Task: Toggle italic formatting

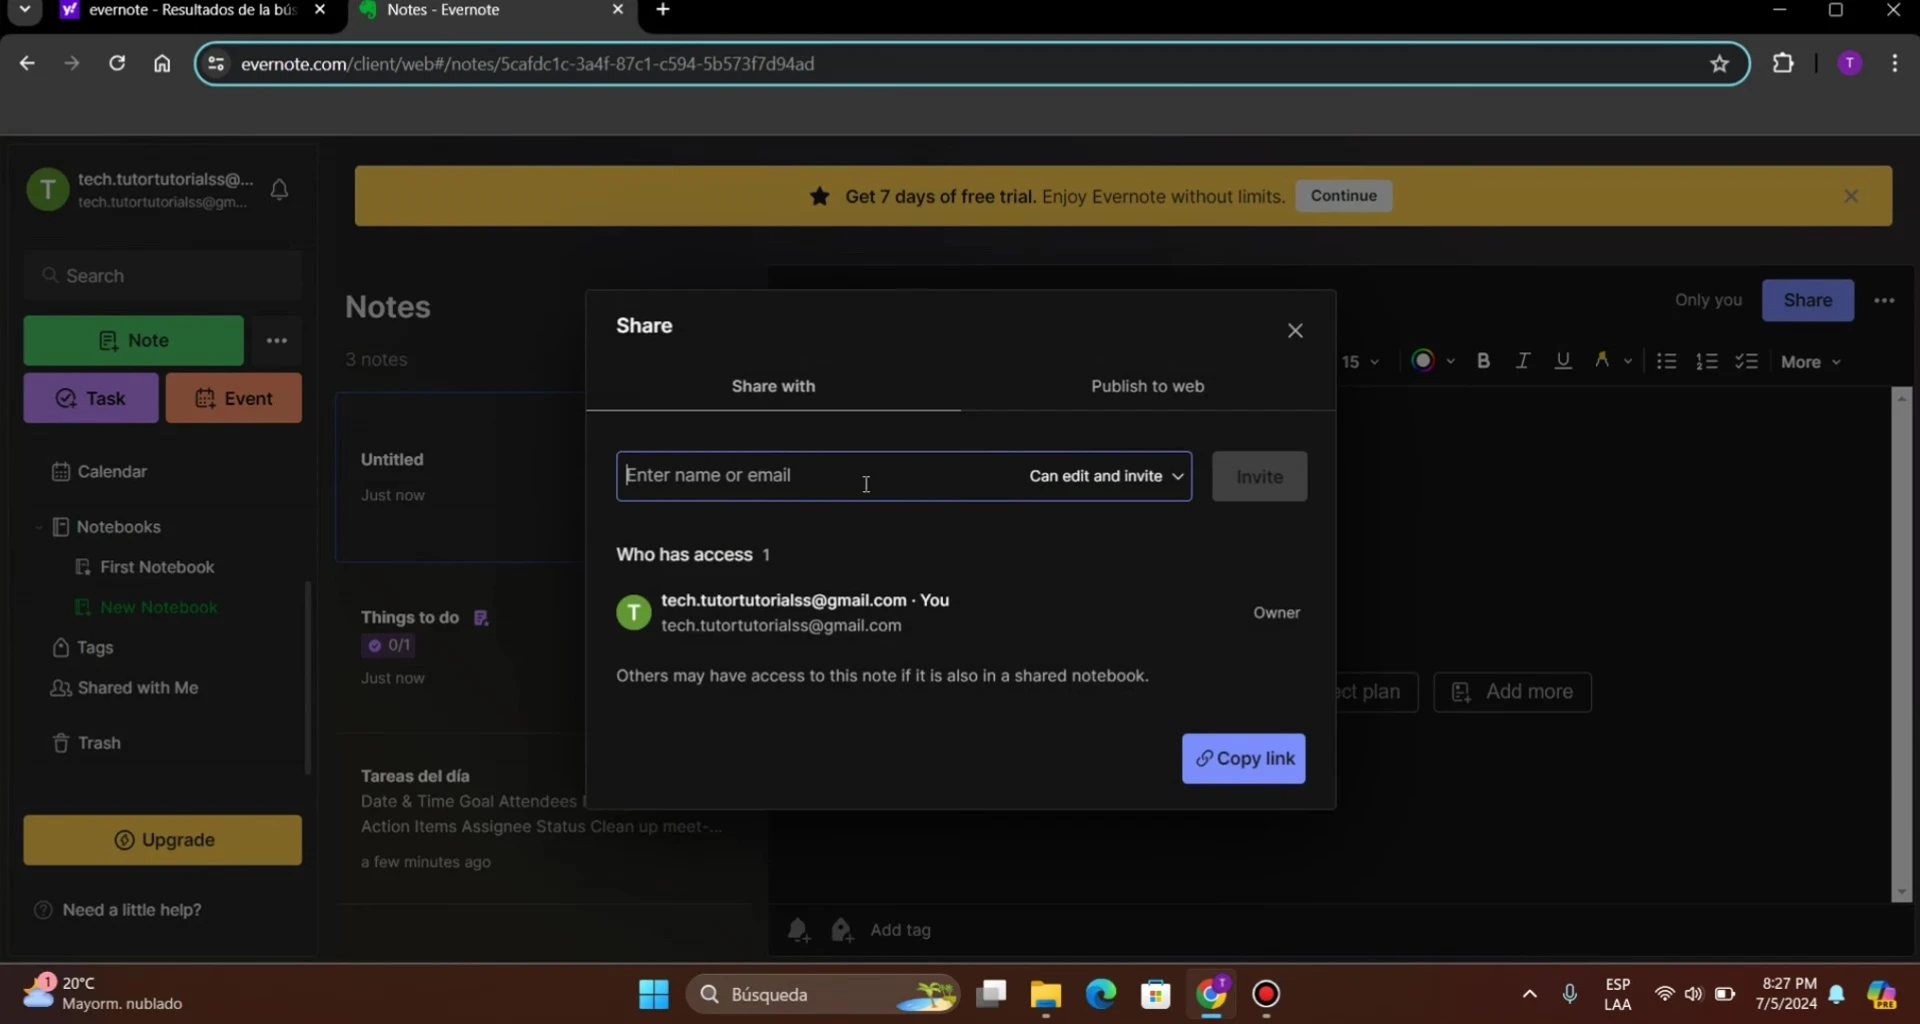Action: (x=1522, y=361)
